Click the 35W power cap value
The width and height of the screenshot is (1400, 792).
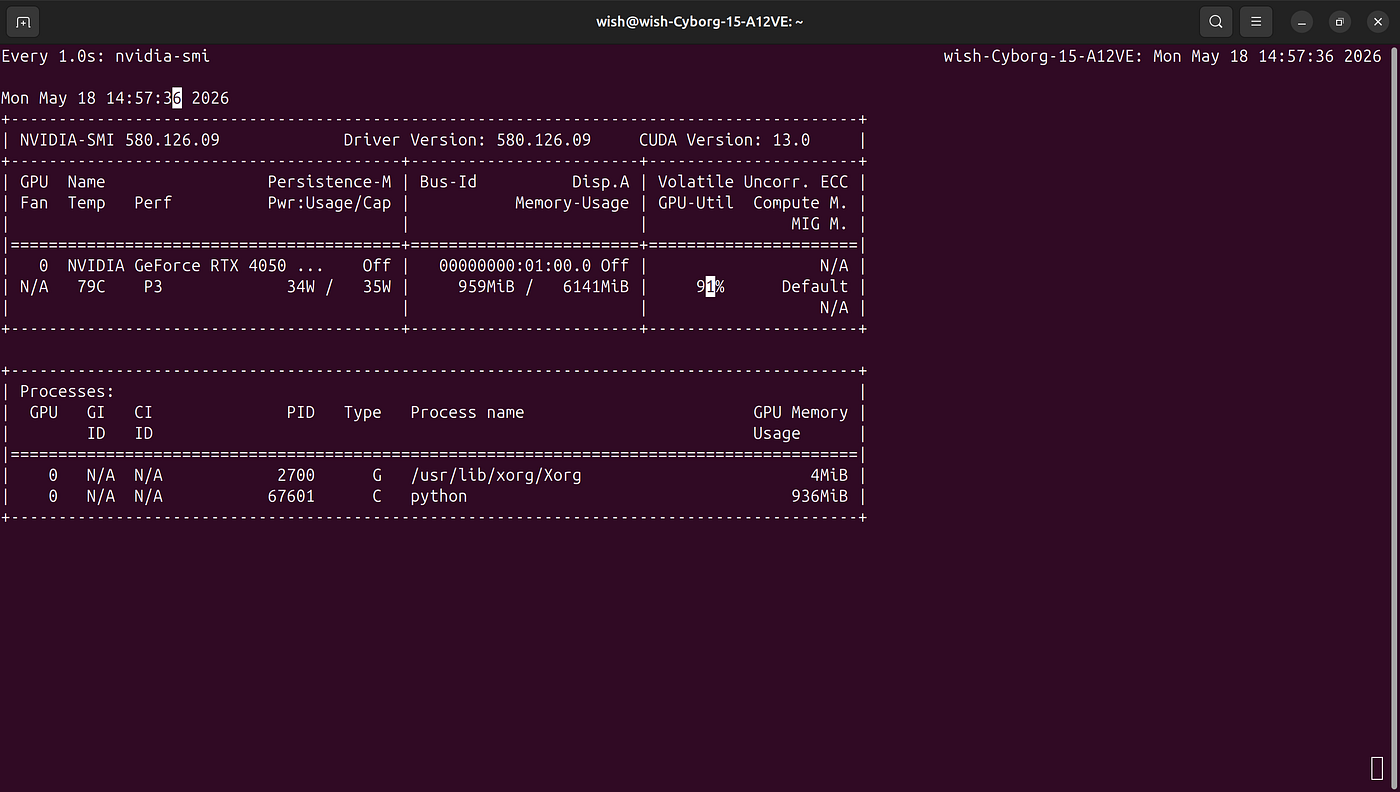[x=377, y=287]
